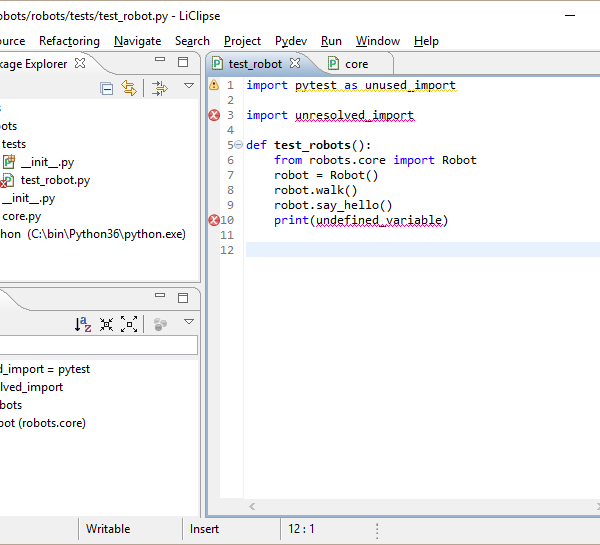Minimize the Outline panel

pos(160,295)
